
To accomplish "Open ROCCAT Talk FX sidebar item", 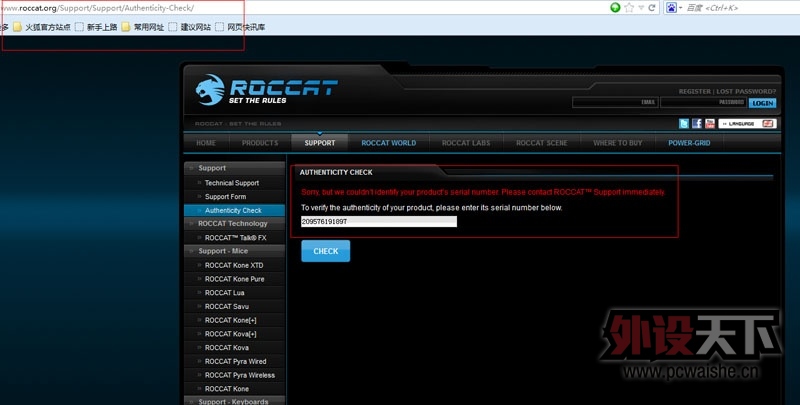I will (x=234, y=238).
